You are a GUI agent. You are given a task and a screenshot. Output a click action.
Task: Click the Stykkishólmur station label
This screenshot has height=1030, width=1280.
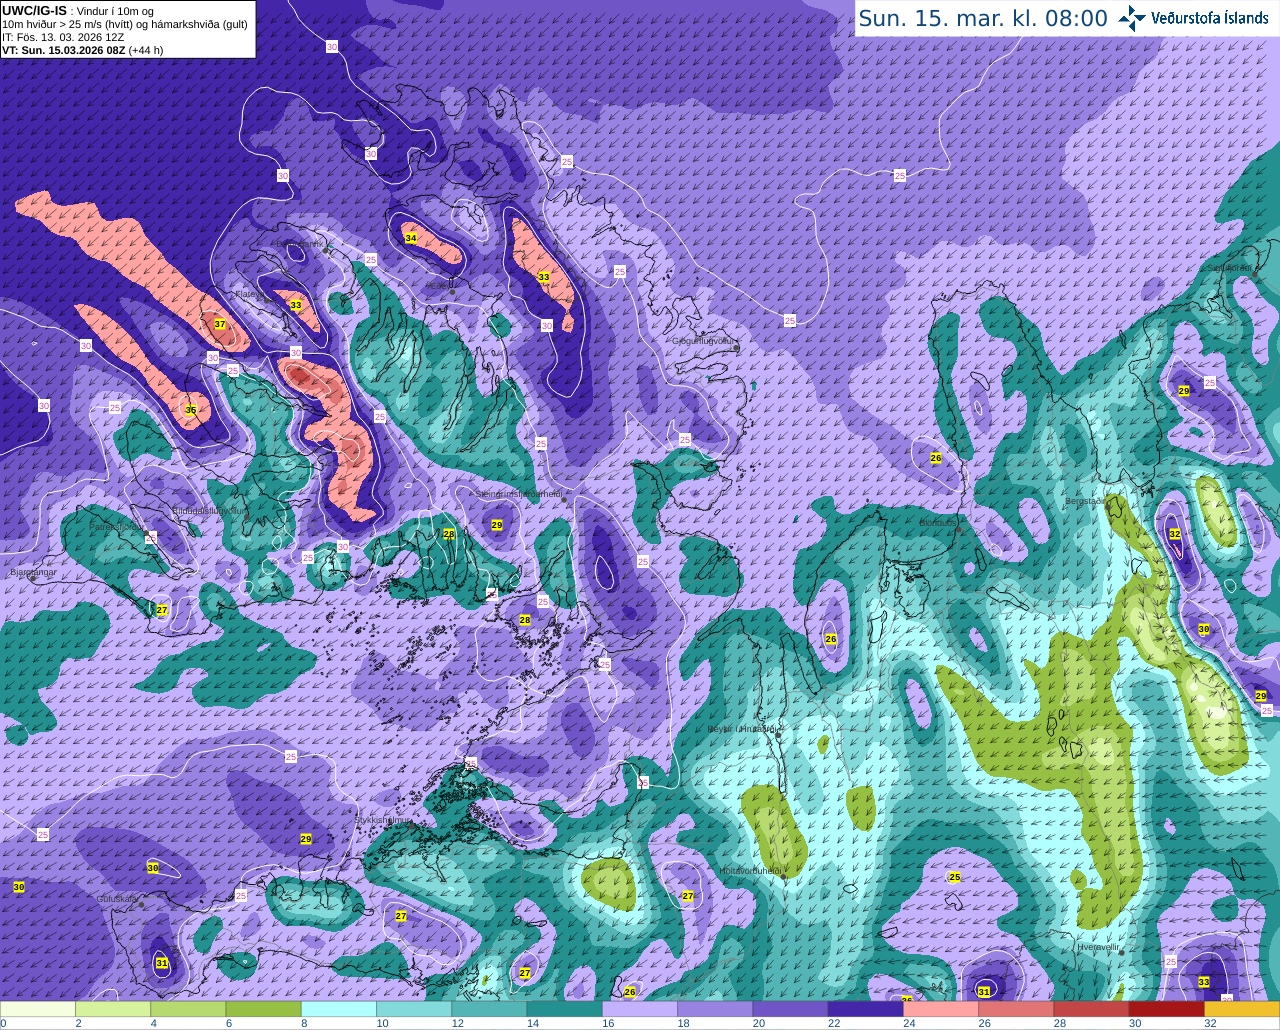pyautogui.click(x=383, y=820)
